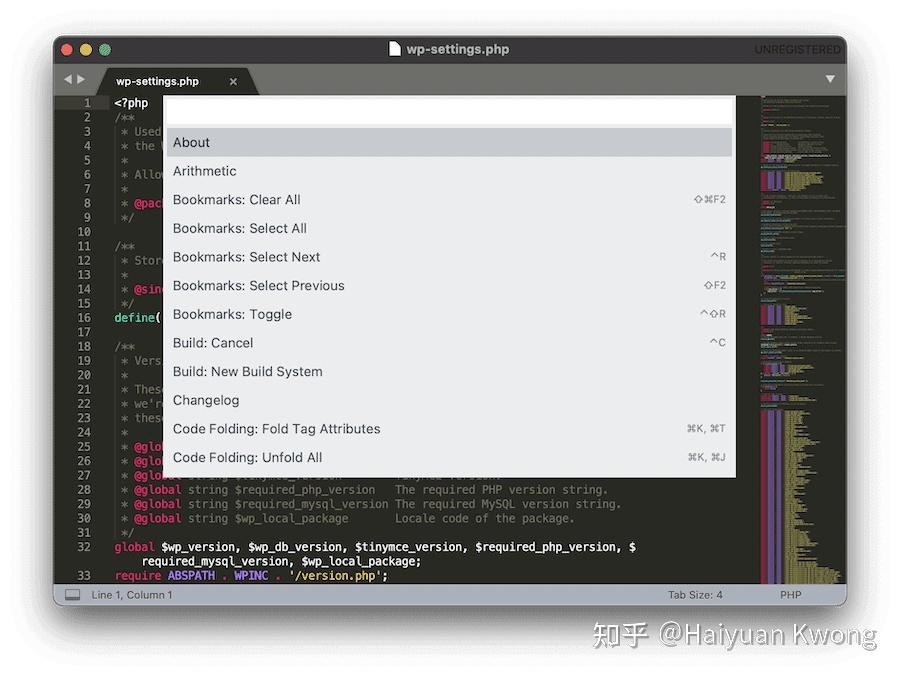Run Bookmarks: Clear All
This screenshot has height=676, width=900.
[448, 200]
